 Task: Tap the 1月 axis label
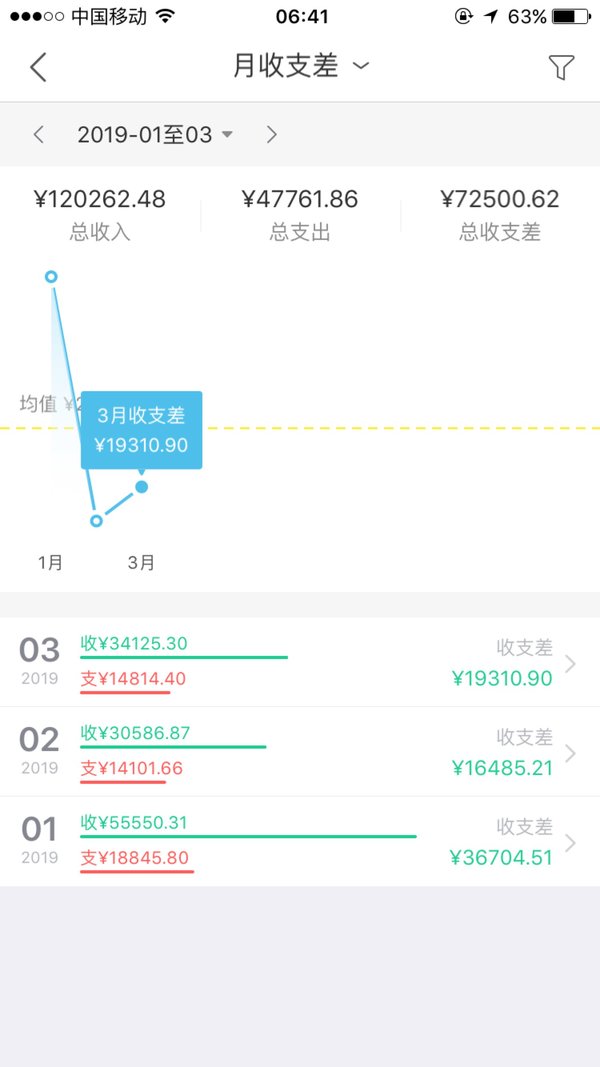(x=51, y=563)
